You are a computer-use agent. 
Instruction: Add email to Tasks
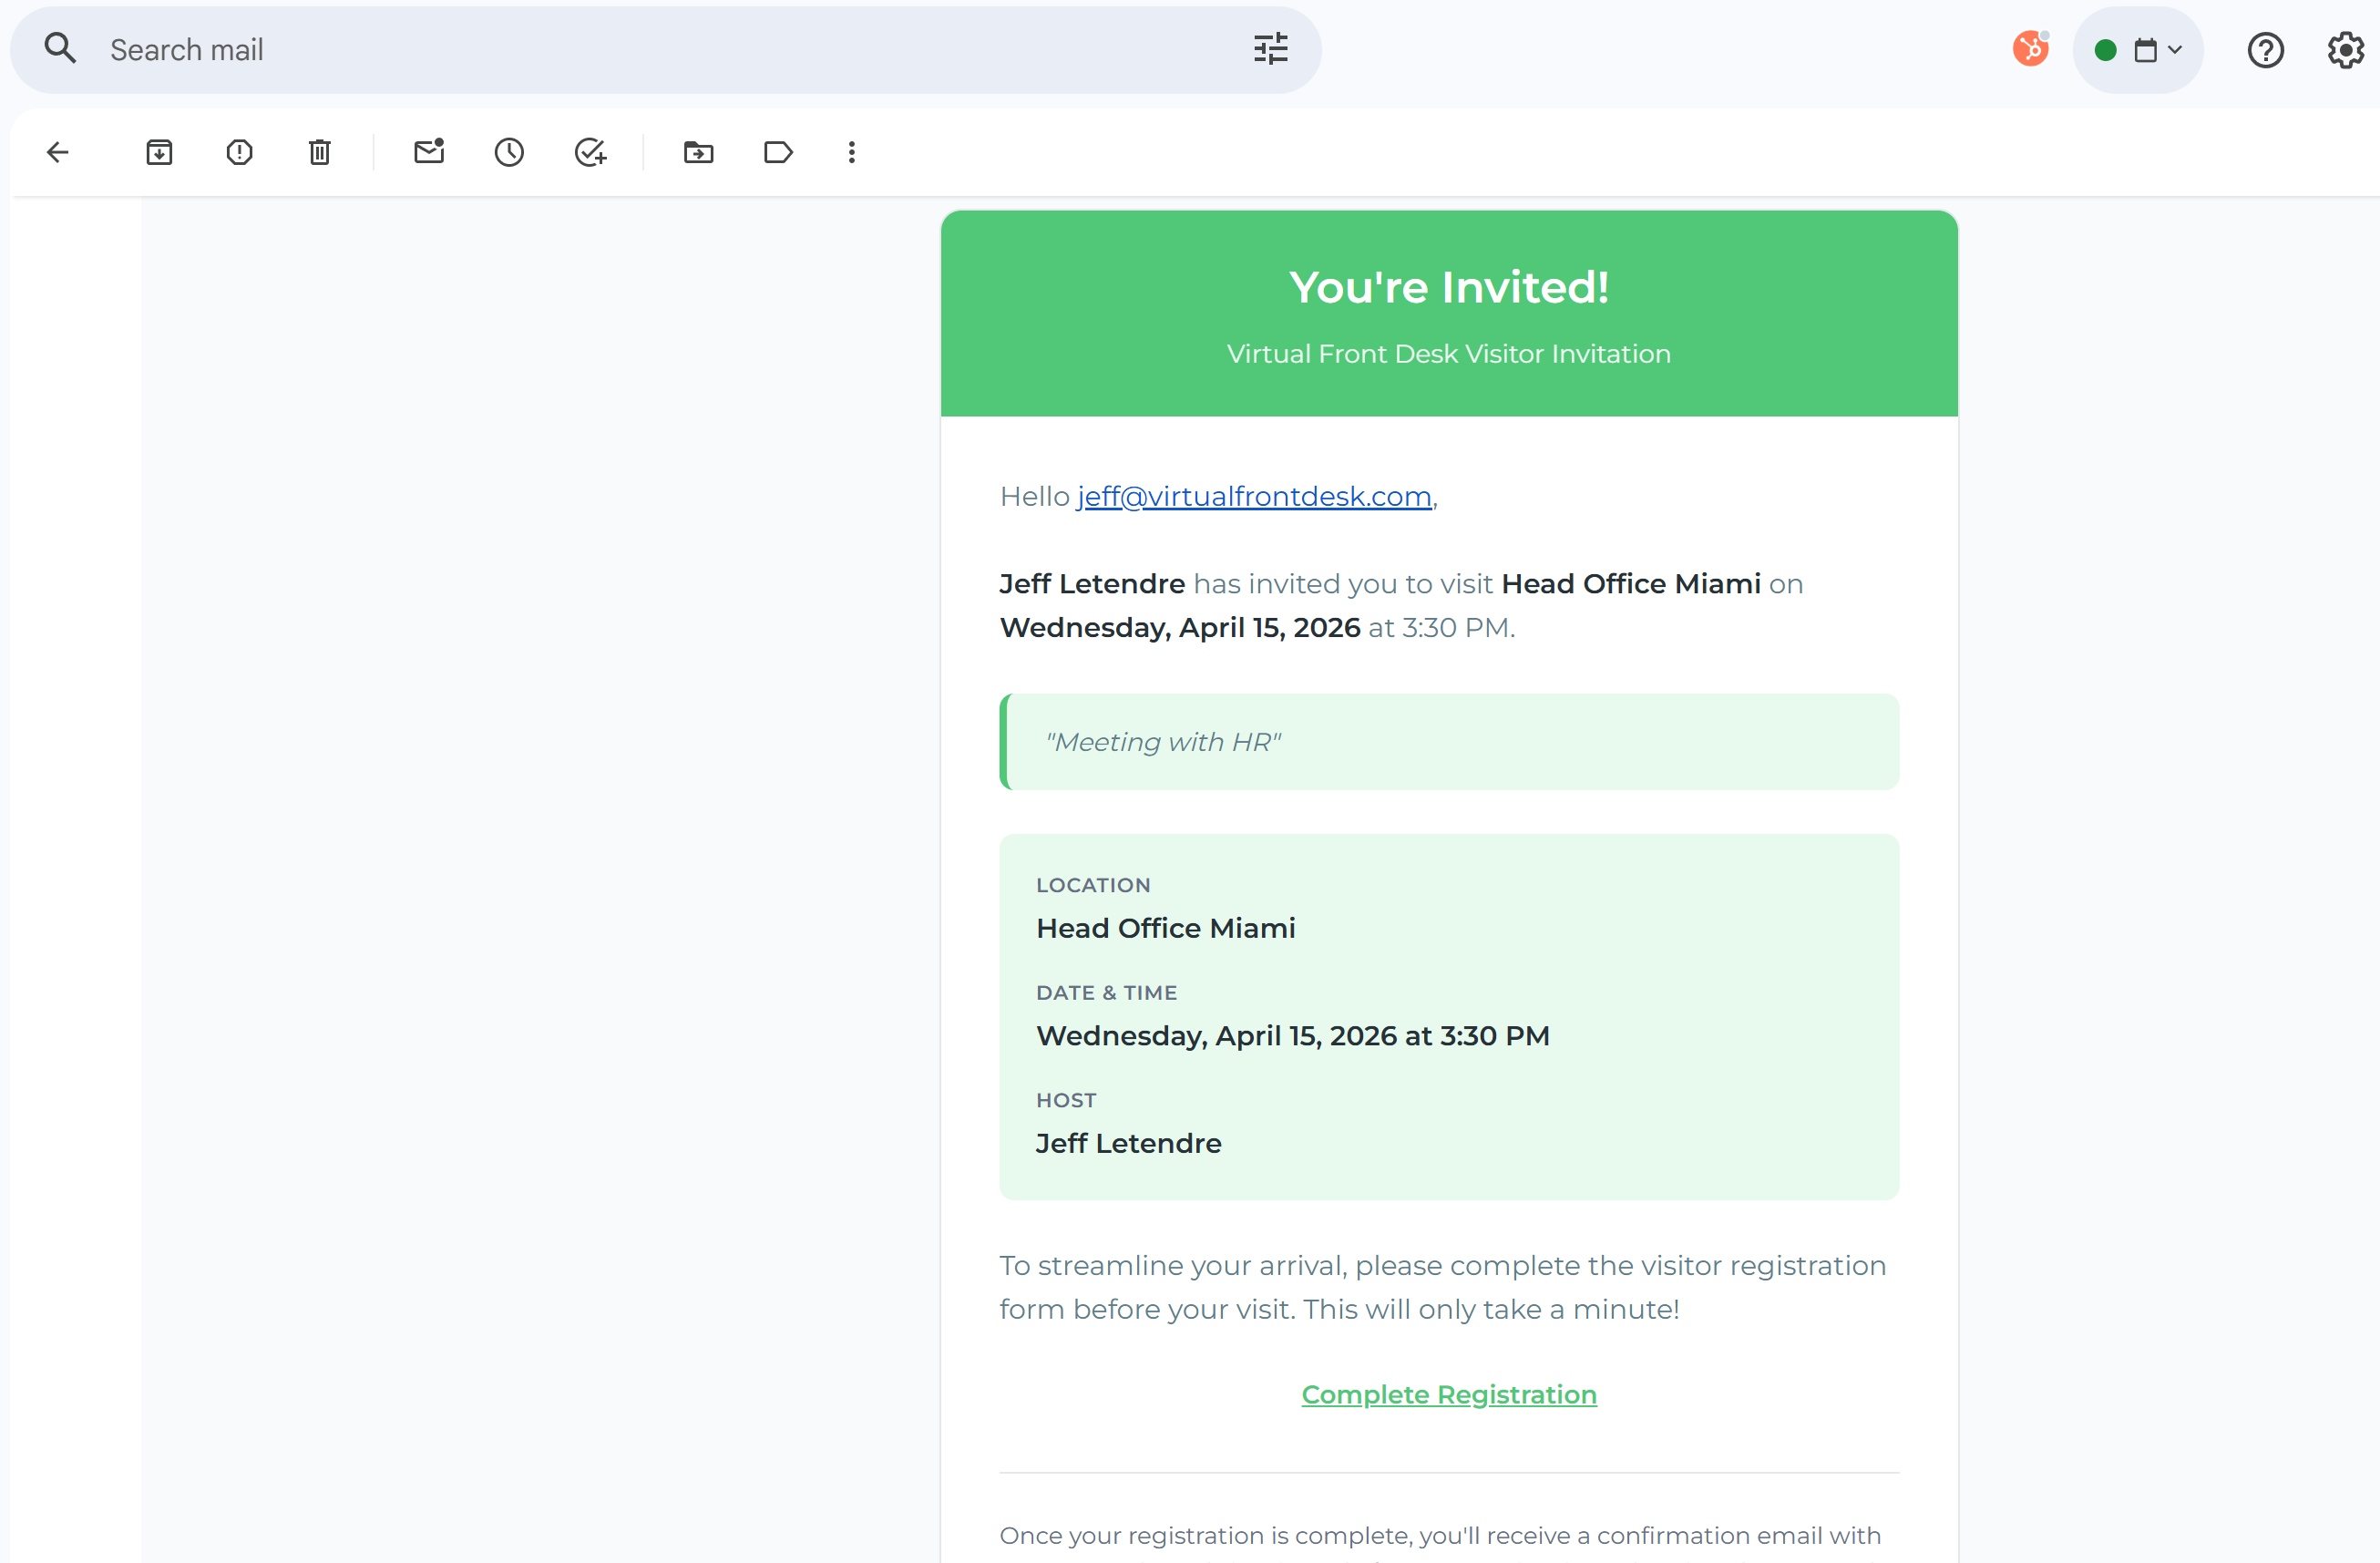coord(590,152)
